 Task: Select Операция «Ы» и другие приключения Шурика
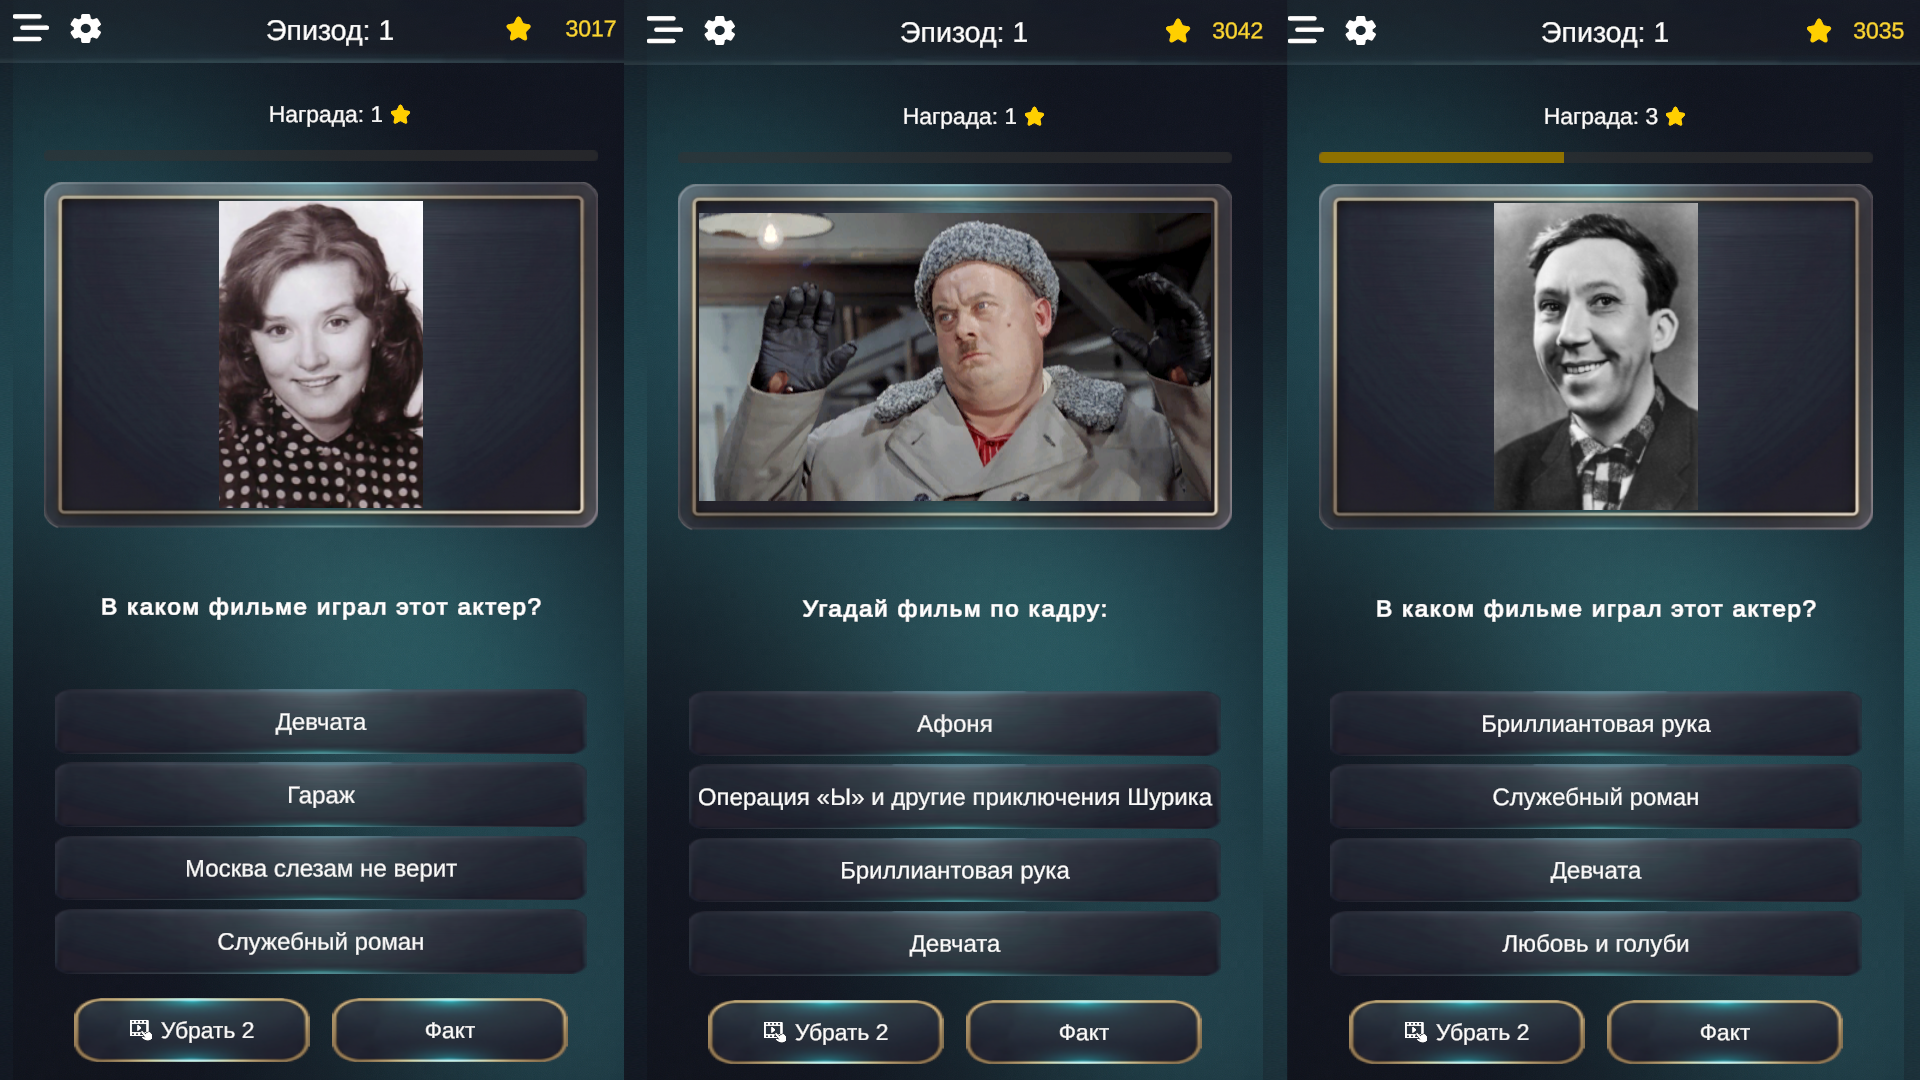pyautogui.click(x=955, y=797)
